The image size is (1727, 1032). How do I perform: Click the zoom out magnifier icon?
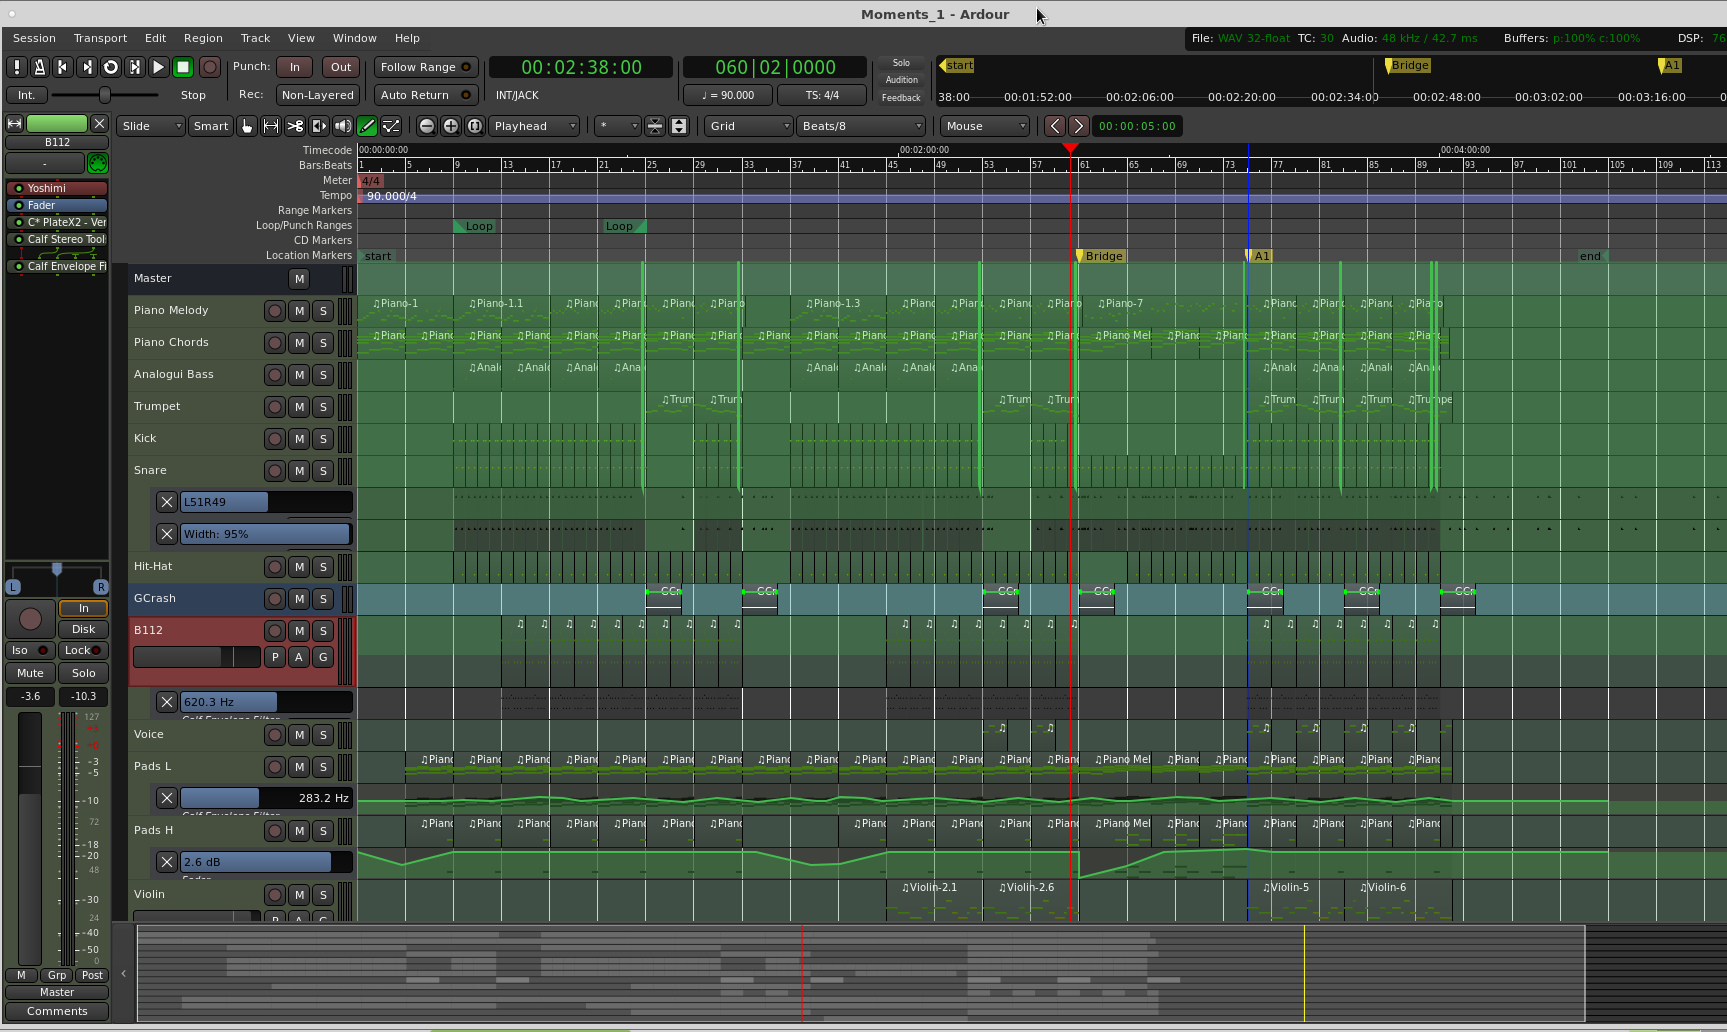[x=427, y=126]
